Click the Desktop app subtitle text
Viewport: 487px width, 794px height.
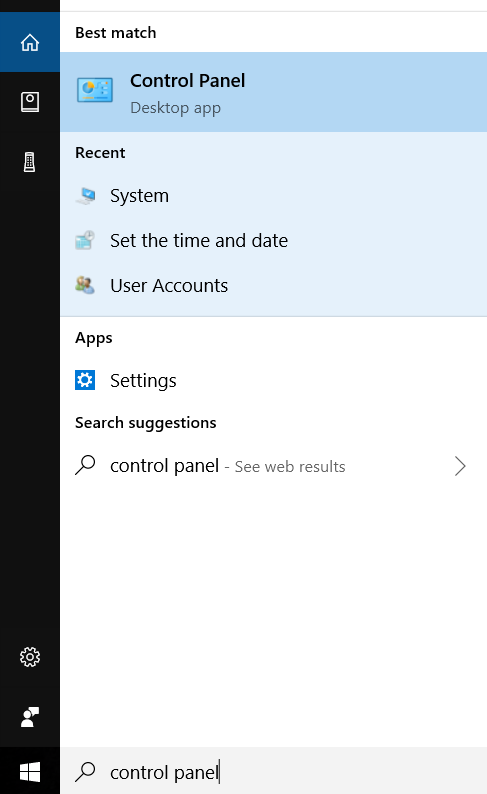pyautogui.click(x=175, y=108)
